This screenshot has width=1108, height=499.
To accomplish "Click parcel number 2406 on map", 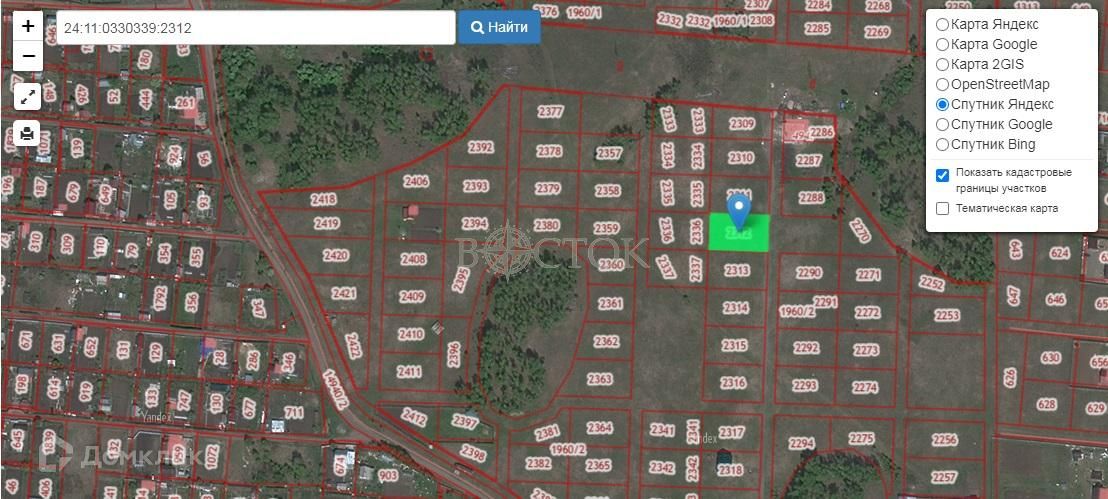I will coord(415,182).
